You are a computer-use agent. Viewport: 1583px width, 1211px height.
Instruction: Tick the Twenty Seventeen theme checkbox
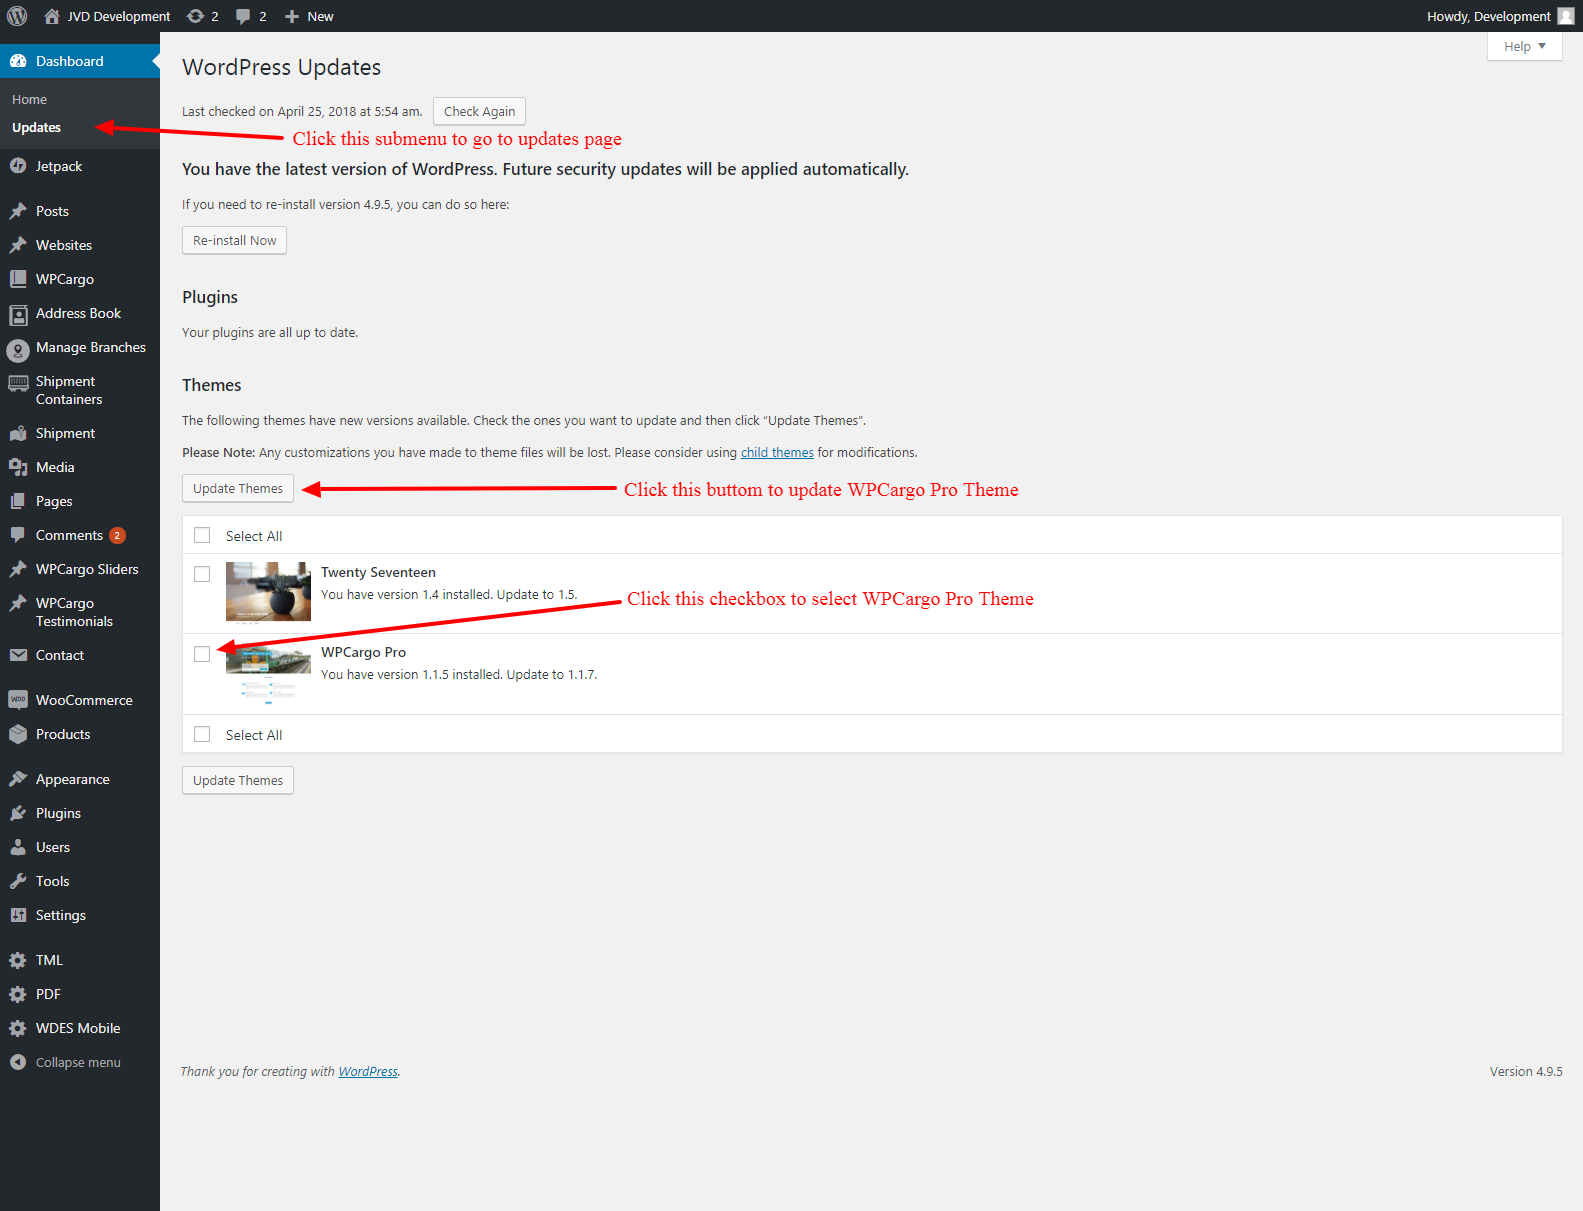pos(202,574)
